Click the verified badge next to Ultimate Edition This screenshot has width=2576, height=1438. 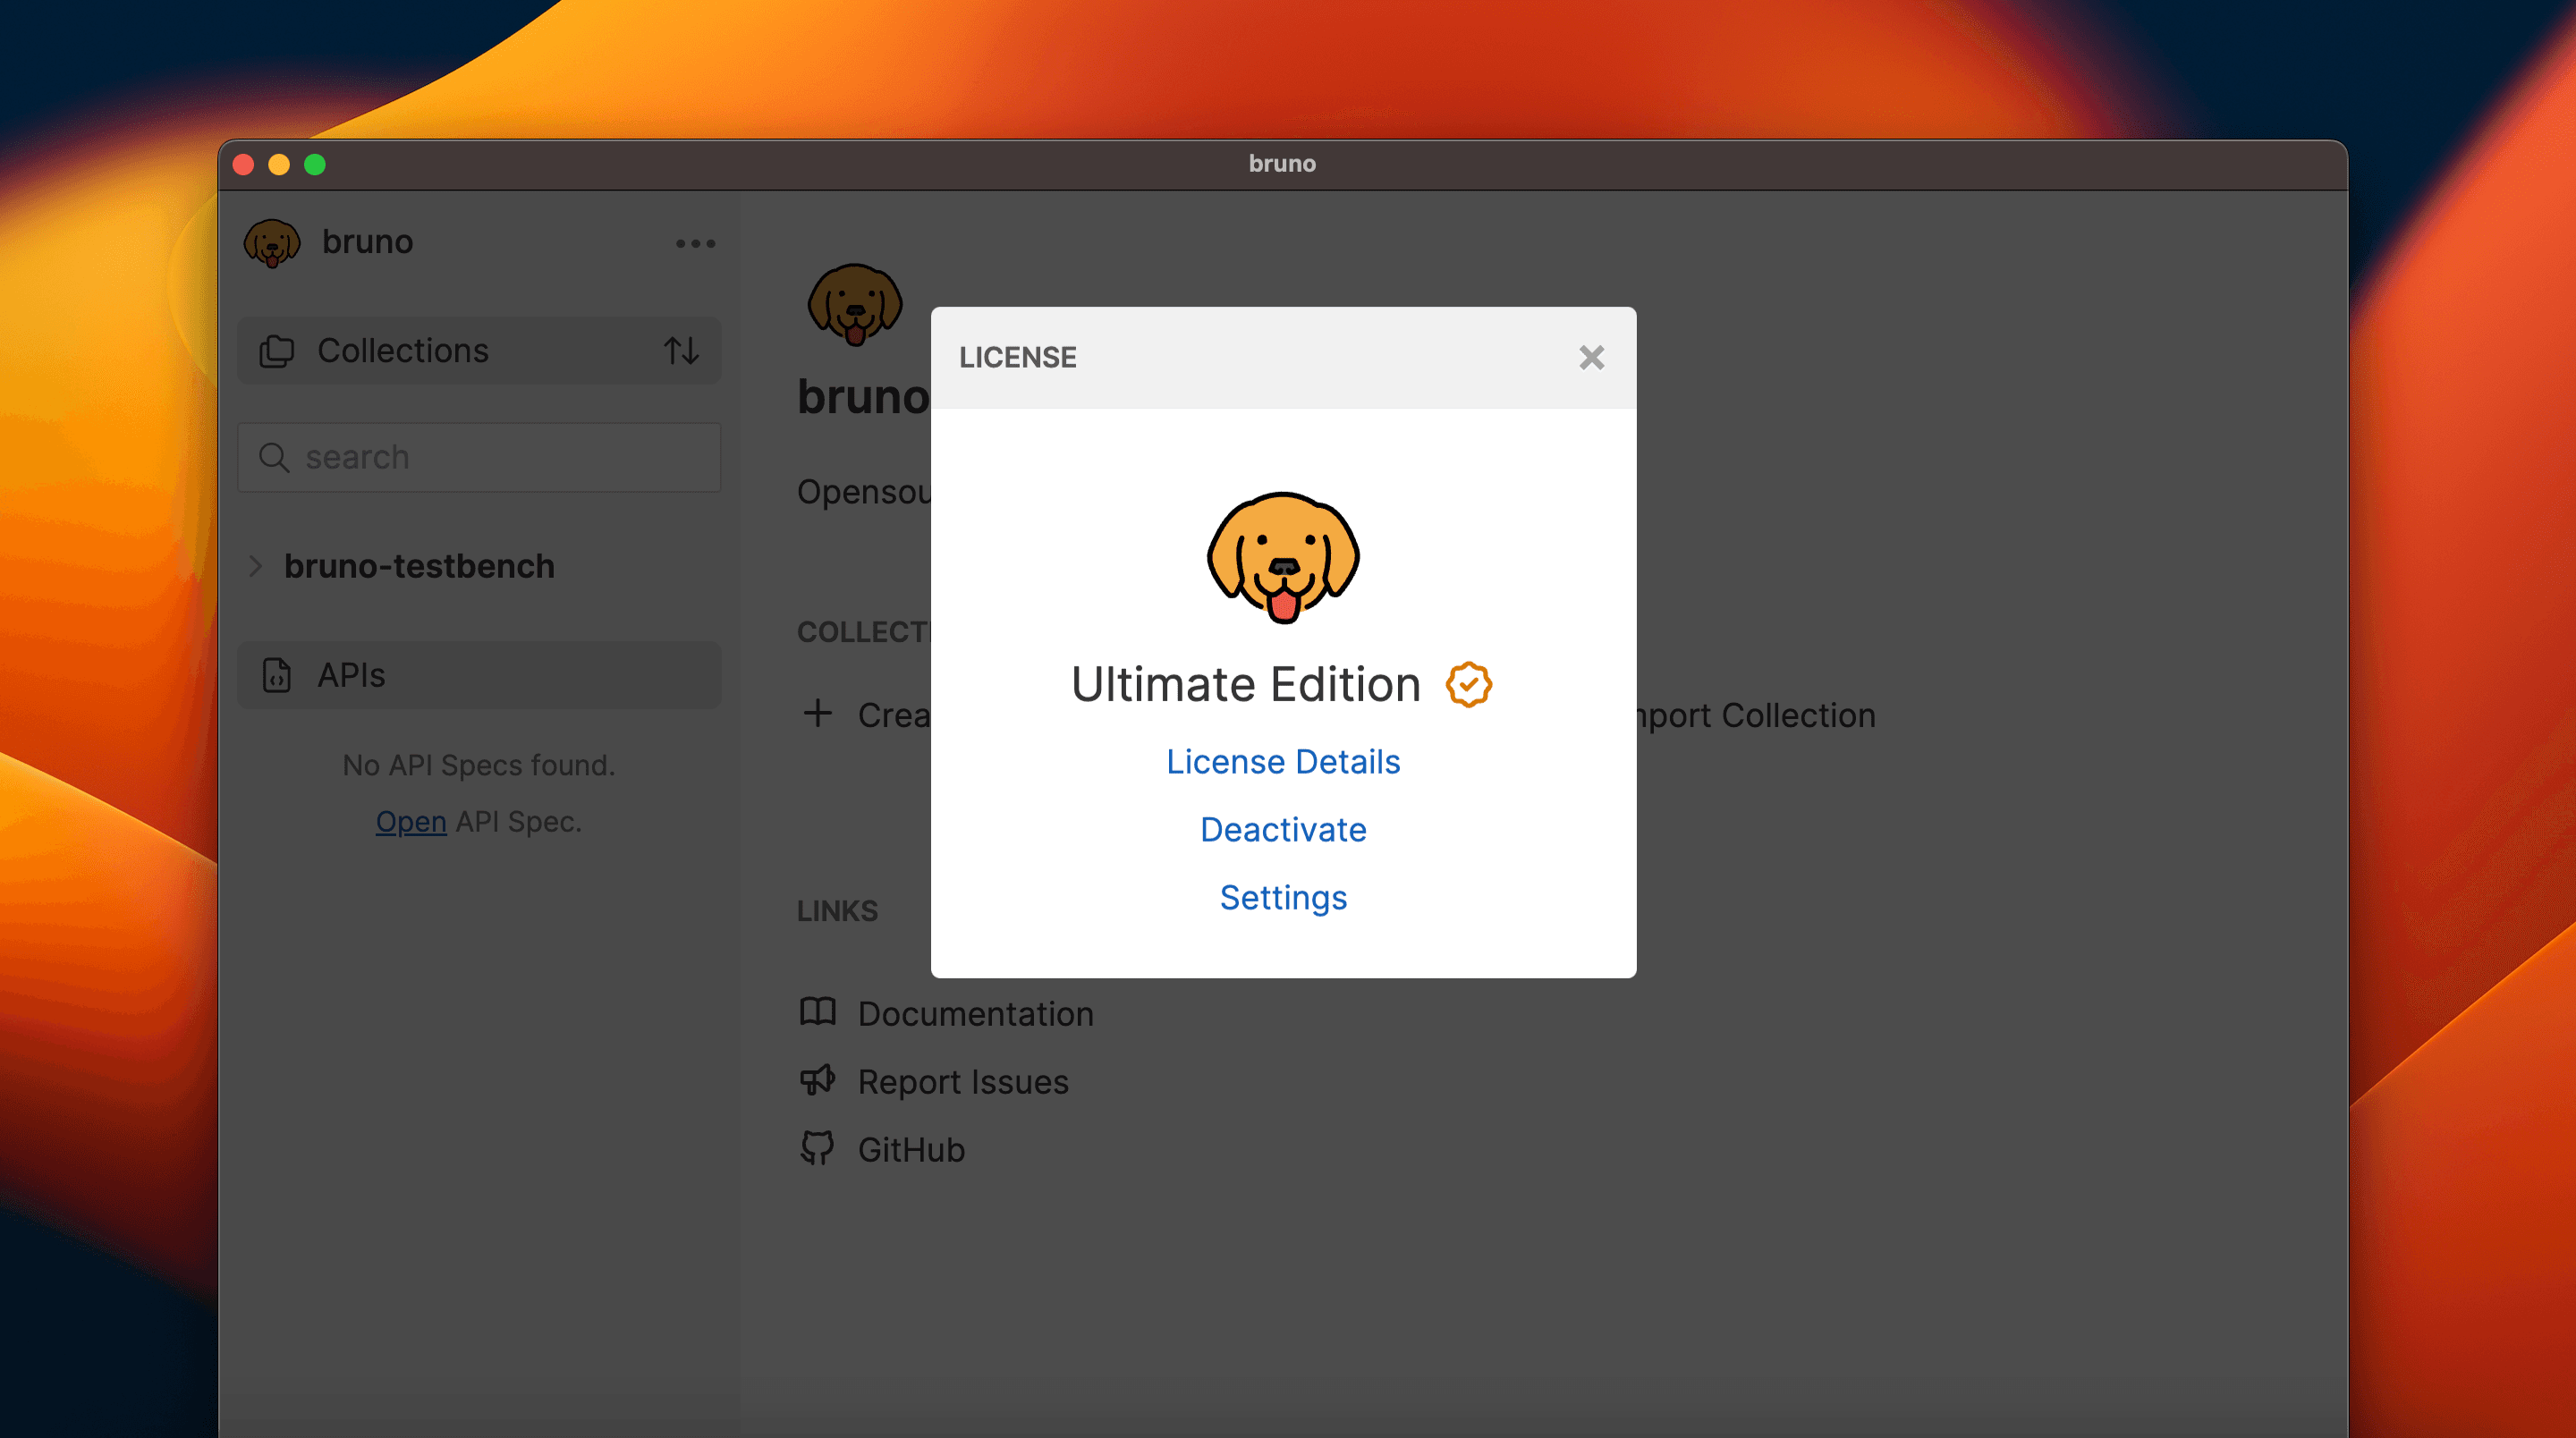point(1468,685)
